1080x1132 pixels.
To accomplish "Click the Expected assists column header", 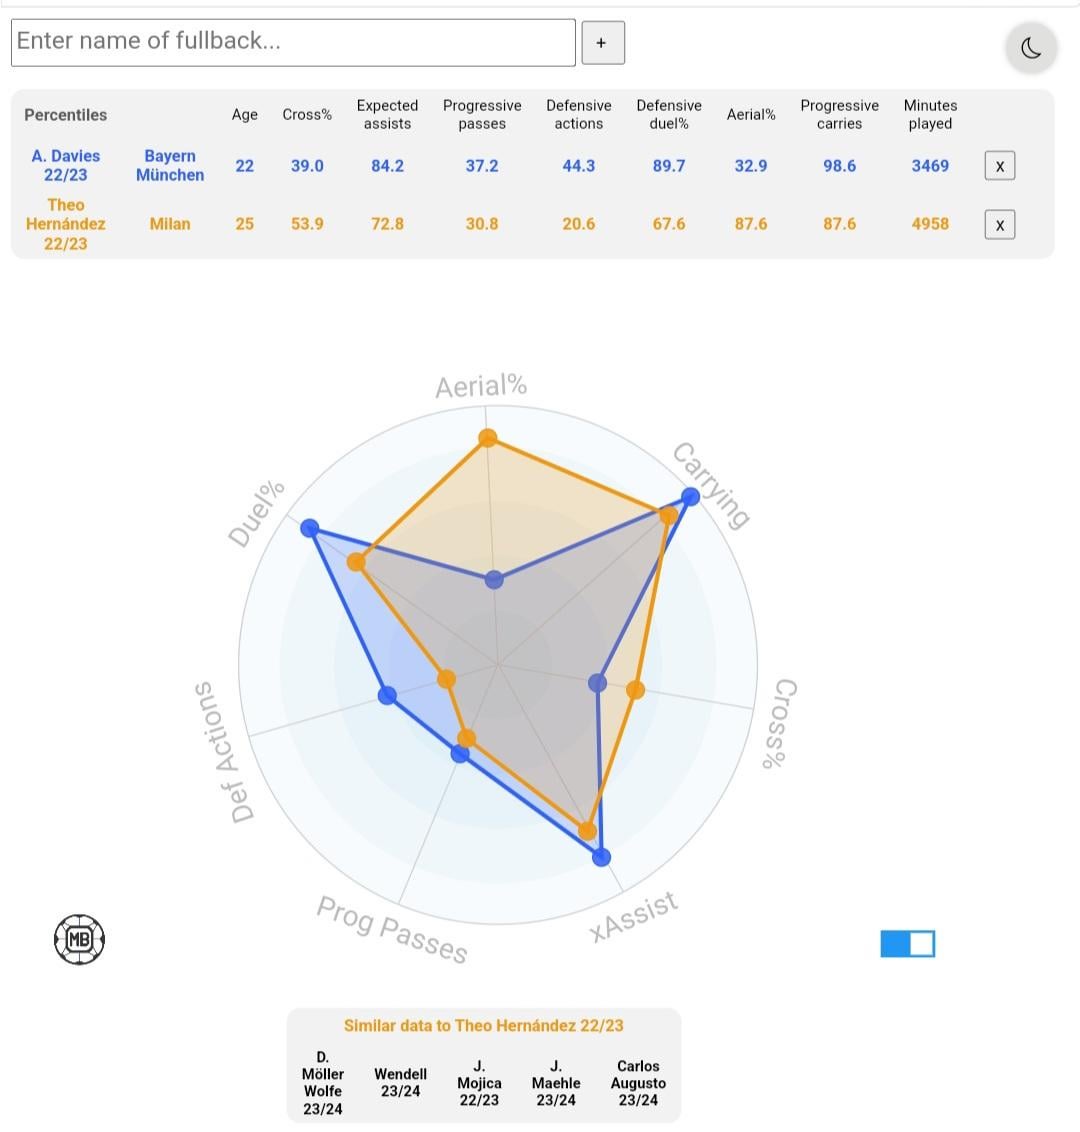I will coord(387,114).
